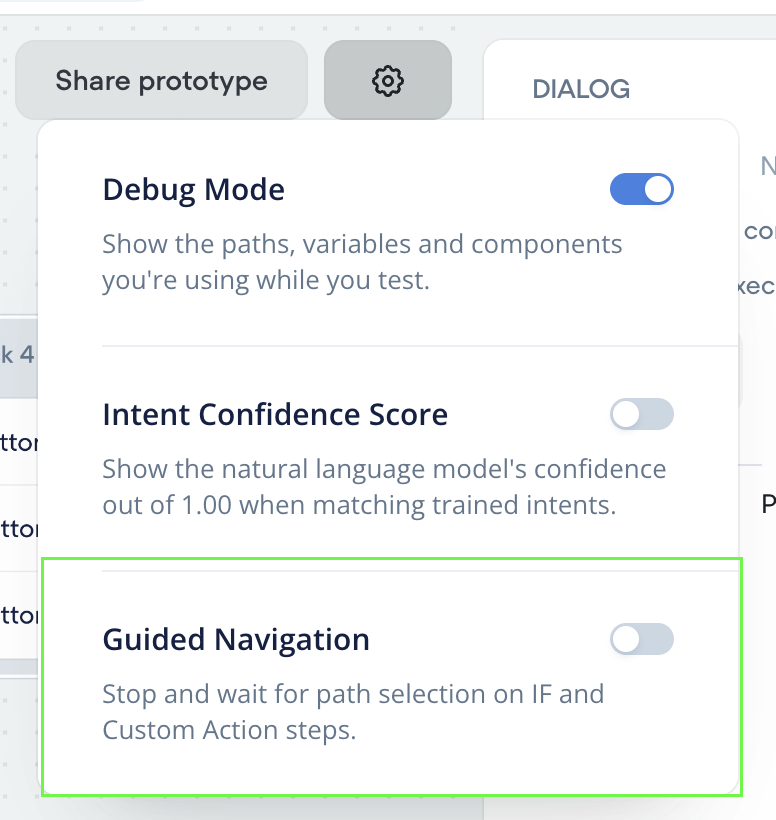This screenshot has width=776, height=820.
Task: Open the gear settings menu
Action: point(387,81)
